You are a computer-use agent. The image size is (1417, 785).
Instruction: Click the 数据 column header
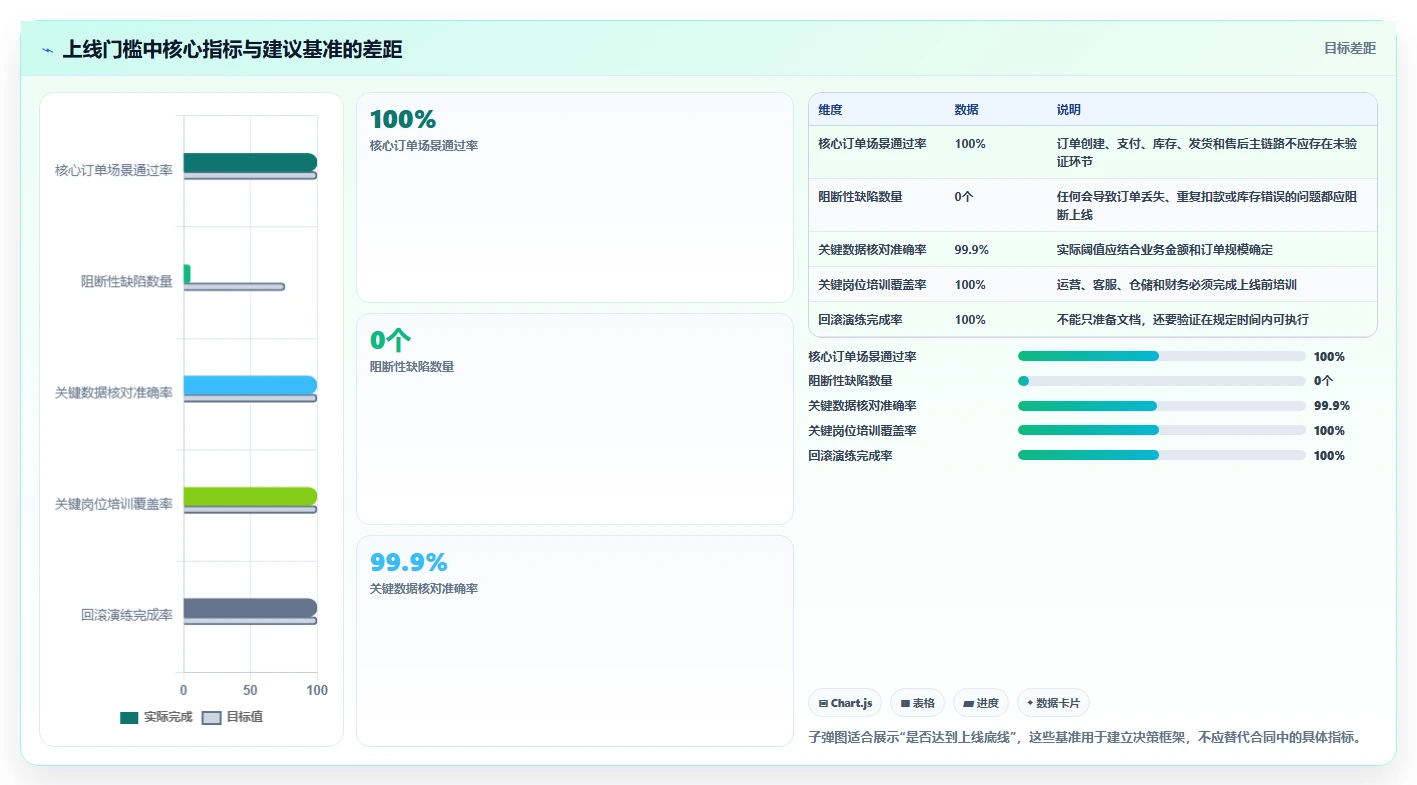(x=966, y=110)
